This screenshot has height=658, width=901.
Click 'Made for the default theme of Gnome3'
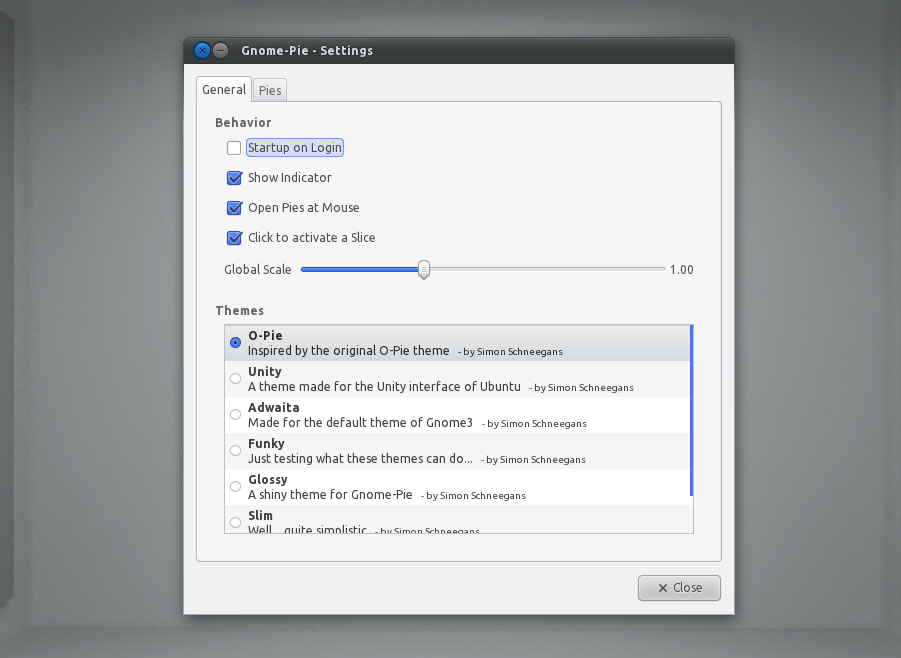[360, 422]
